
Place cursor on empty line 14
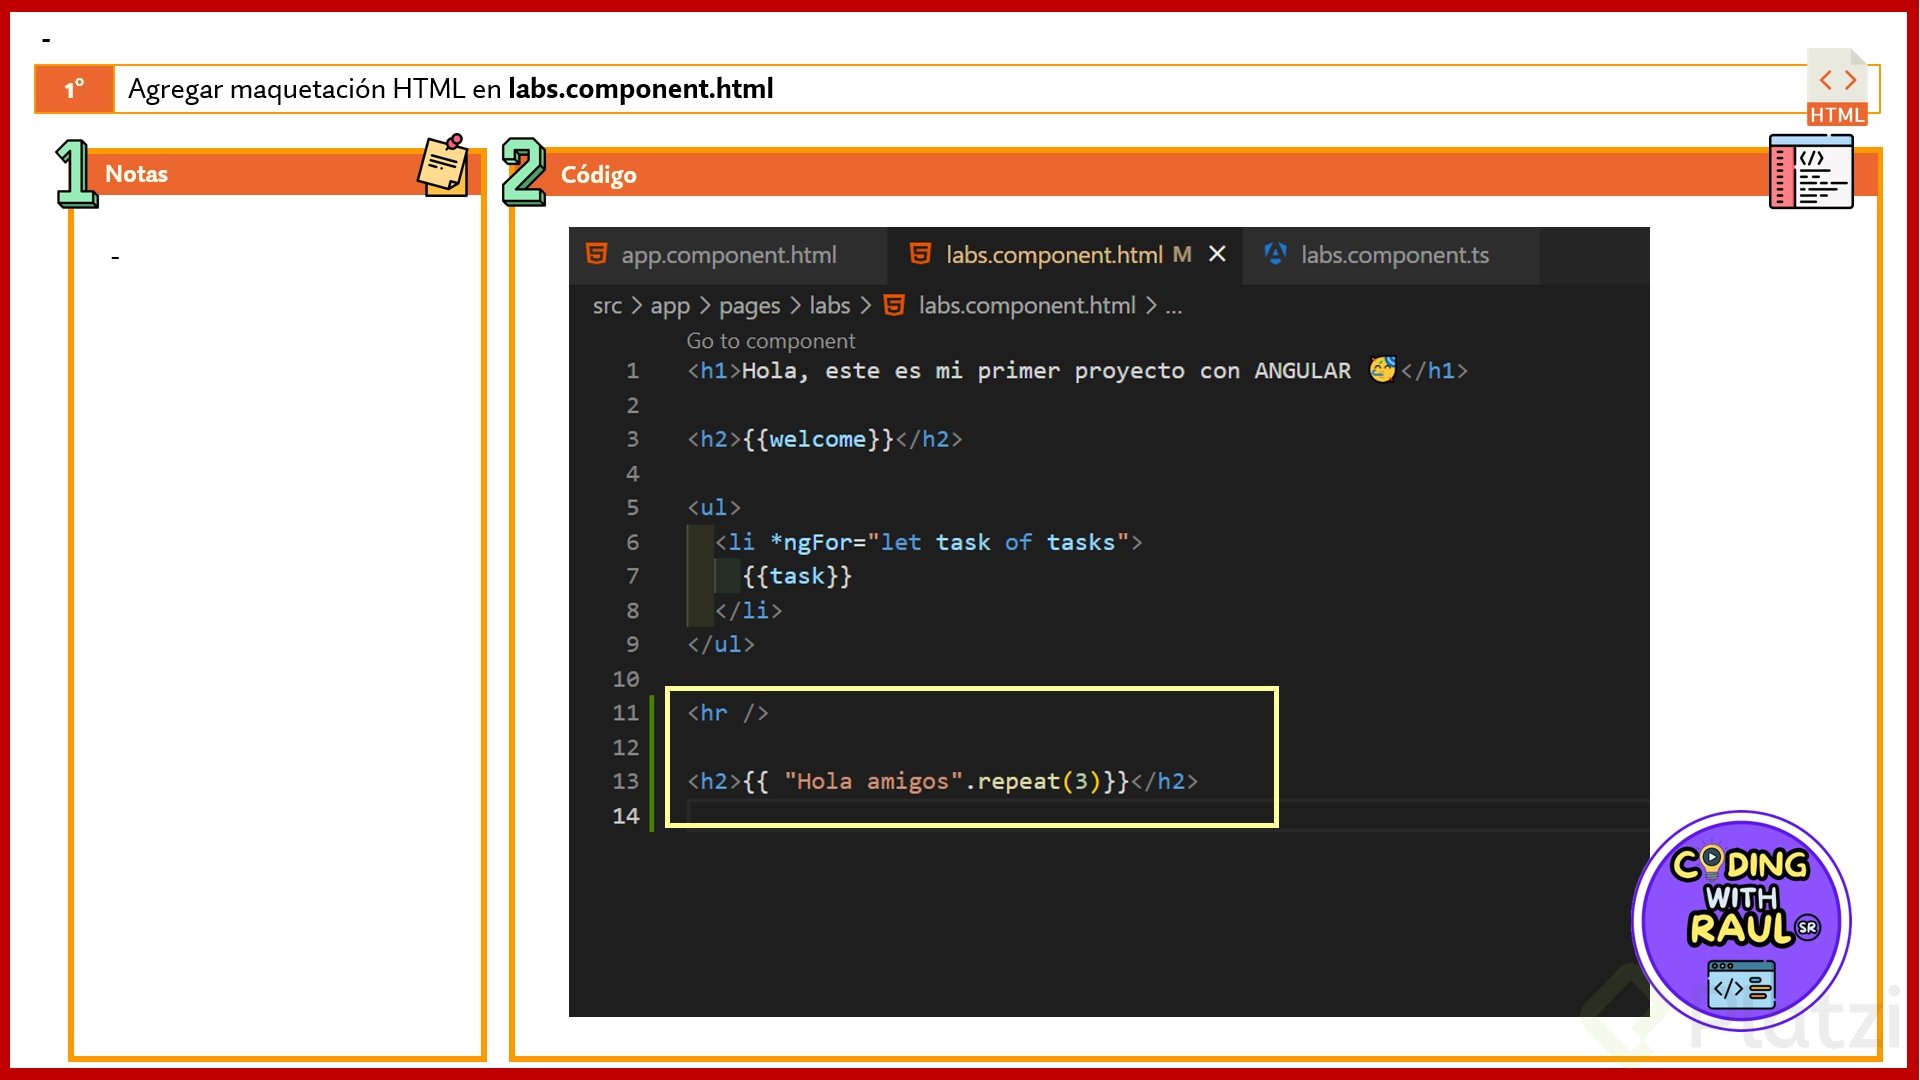coord(900,816)
